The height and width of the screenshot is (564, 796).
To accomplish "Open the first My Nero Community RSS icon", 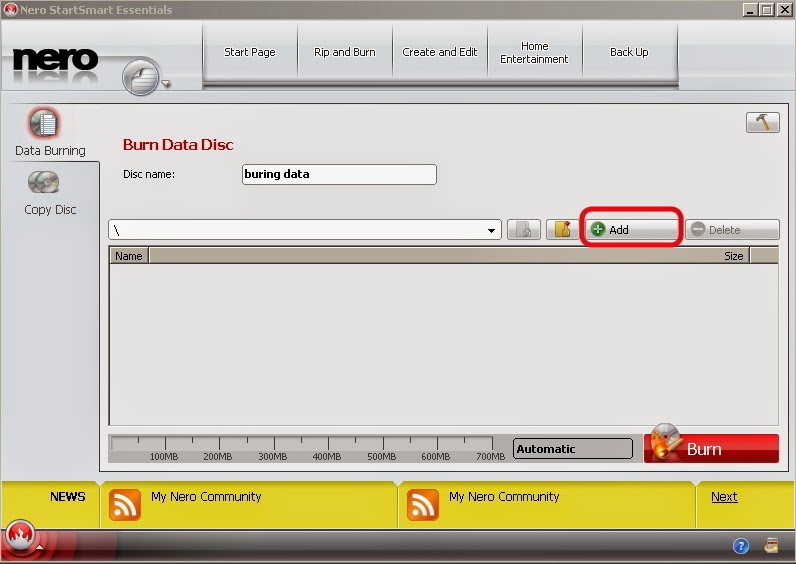I will (125, 505).
